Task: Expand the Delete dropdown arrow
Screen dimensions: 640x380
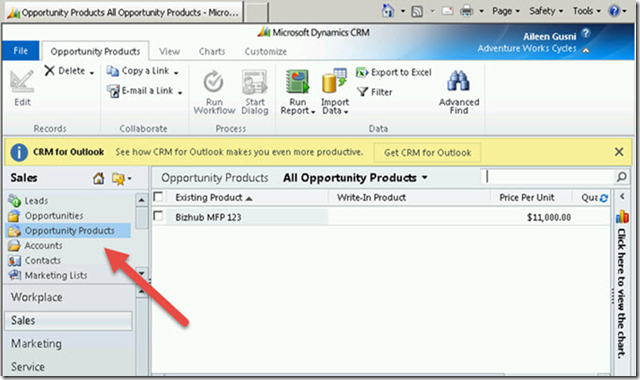Action: click(92, 73)
